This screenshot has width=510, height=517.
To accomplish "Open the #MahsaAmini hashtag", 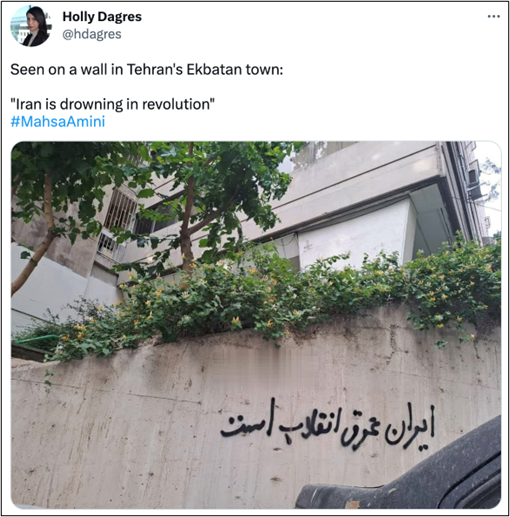I will pyautogui.click(x=58, y=121).
